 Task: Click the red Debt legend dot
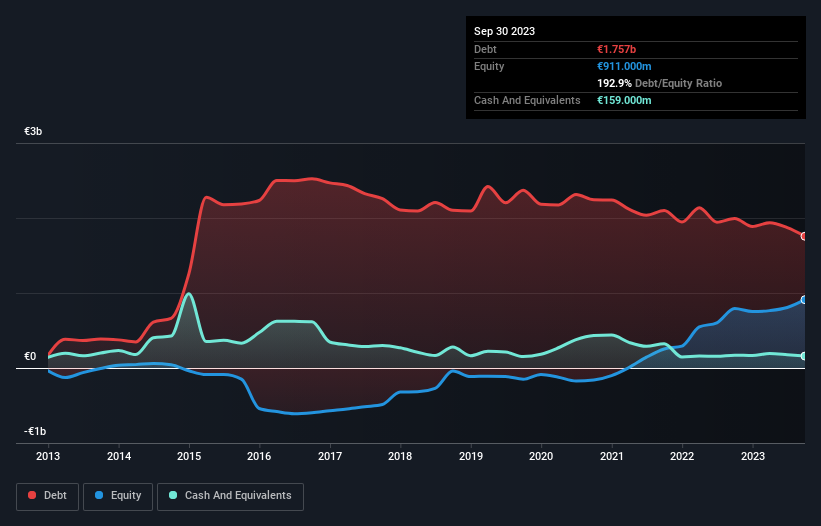coord(32,495)
